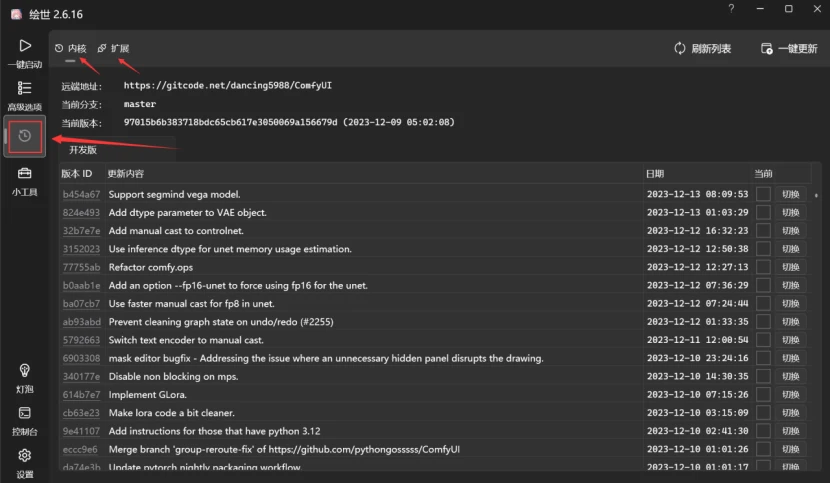Click the 一键更新 update button
This screenshot has height=483, width=830.
click(789, 48)
